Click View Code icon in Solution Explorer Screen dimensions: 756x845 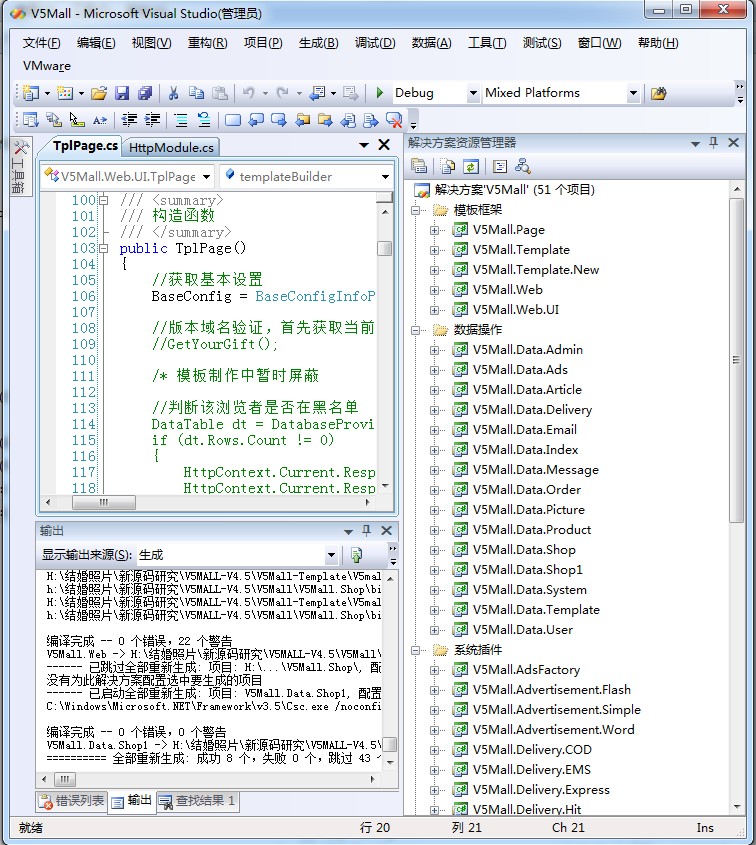point(500,167)
